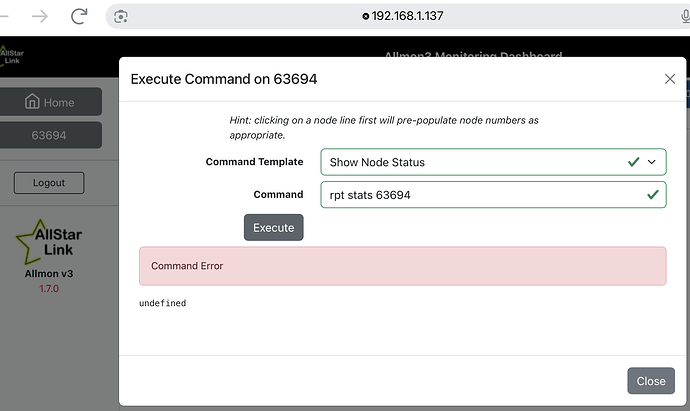Click the Home sidebar menu item
Screen dimensions: 690x411
click(x=50, y=102)
